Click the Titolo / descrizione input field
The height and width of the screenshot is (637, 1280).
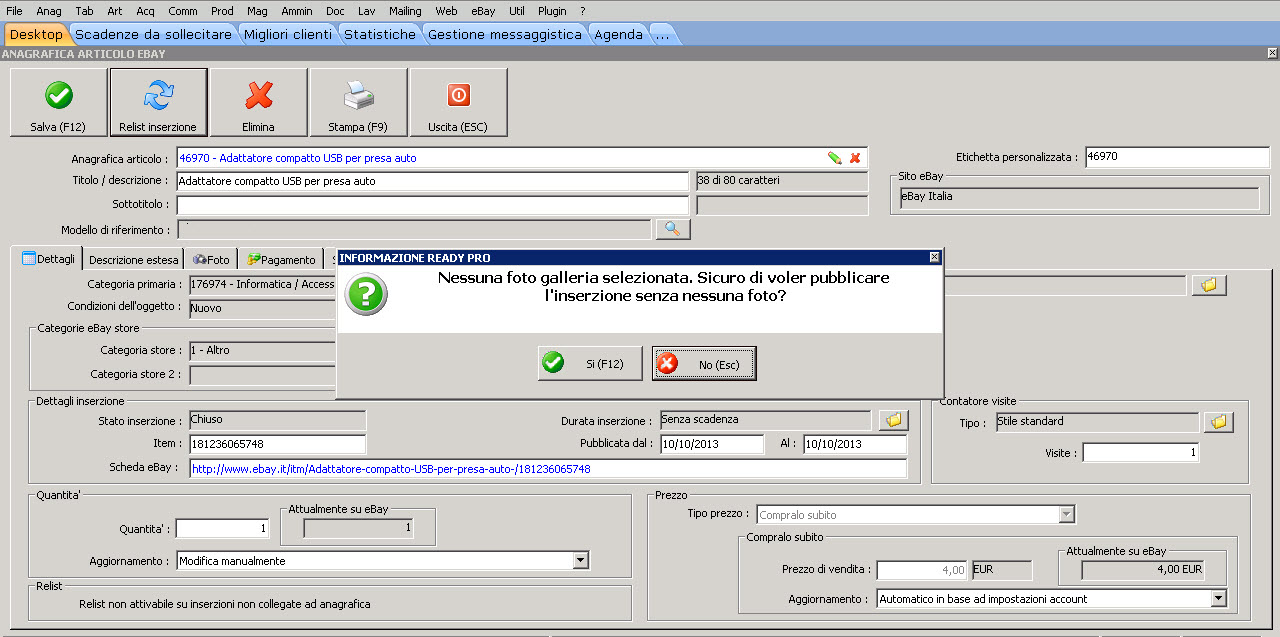(x=432, y=181)
